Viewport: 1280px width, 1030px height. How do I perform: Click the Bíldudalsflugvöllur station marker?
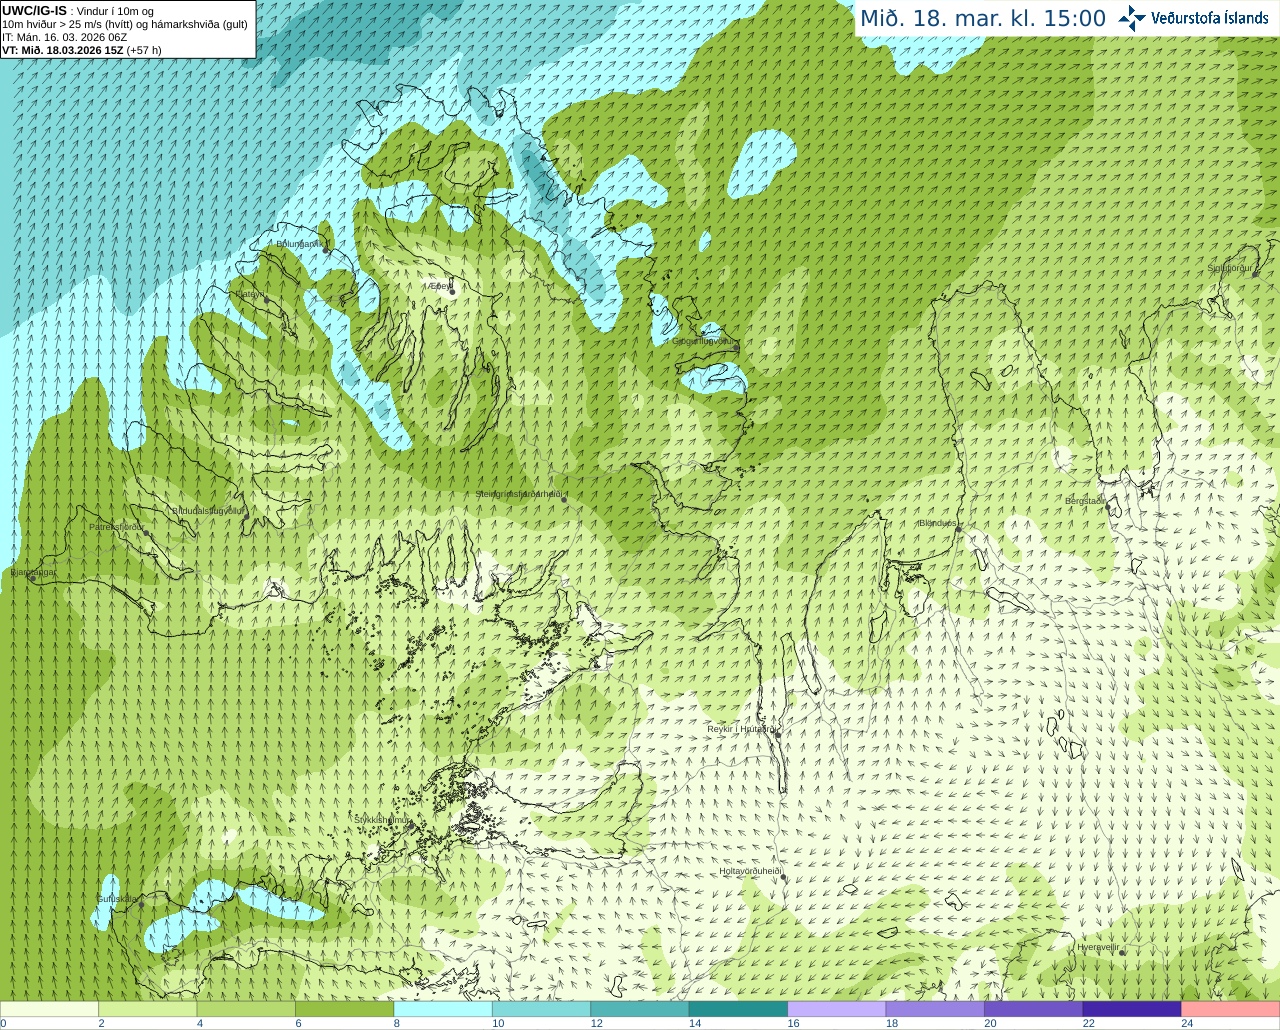tap(245, 516)
